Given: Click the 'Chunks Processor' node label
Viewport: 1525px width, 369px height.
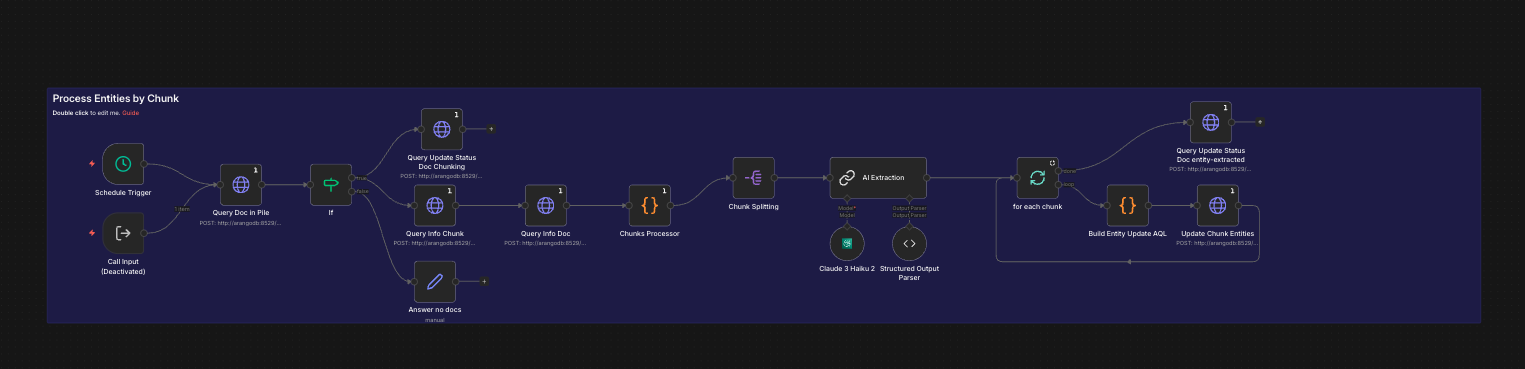Looking at the screenshot, I should (x=649, y=234).
